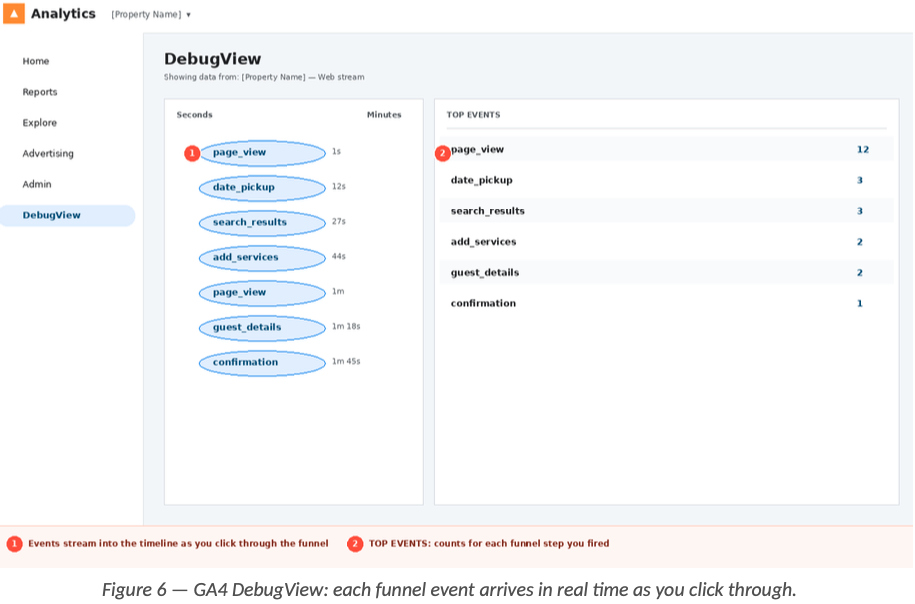915x604 pixels.
Task: Click the red marker 2 badge in Top Events
Action: point(442,153)
